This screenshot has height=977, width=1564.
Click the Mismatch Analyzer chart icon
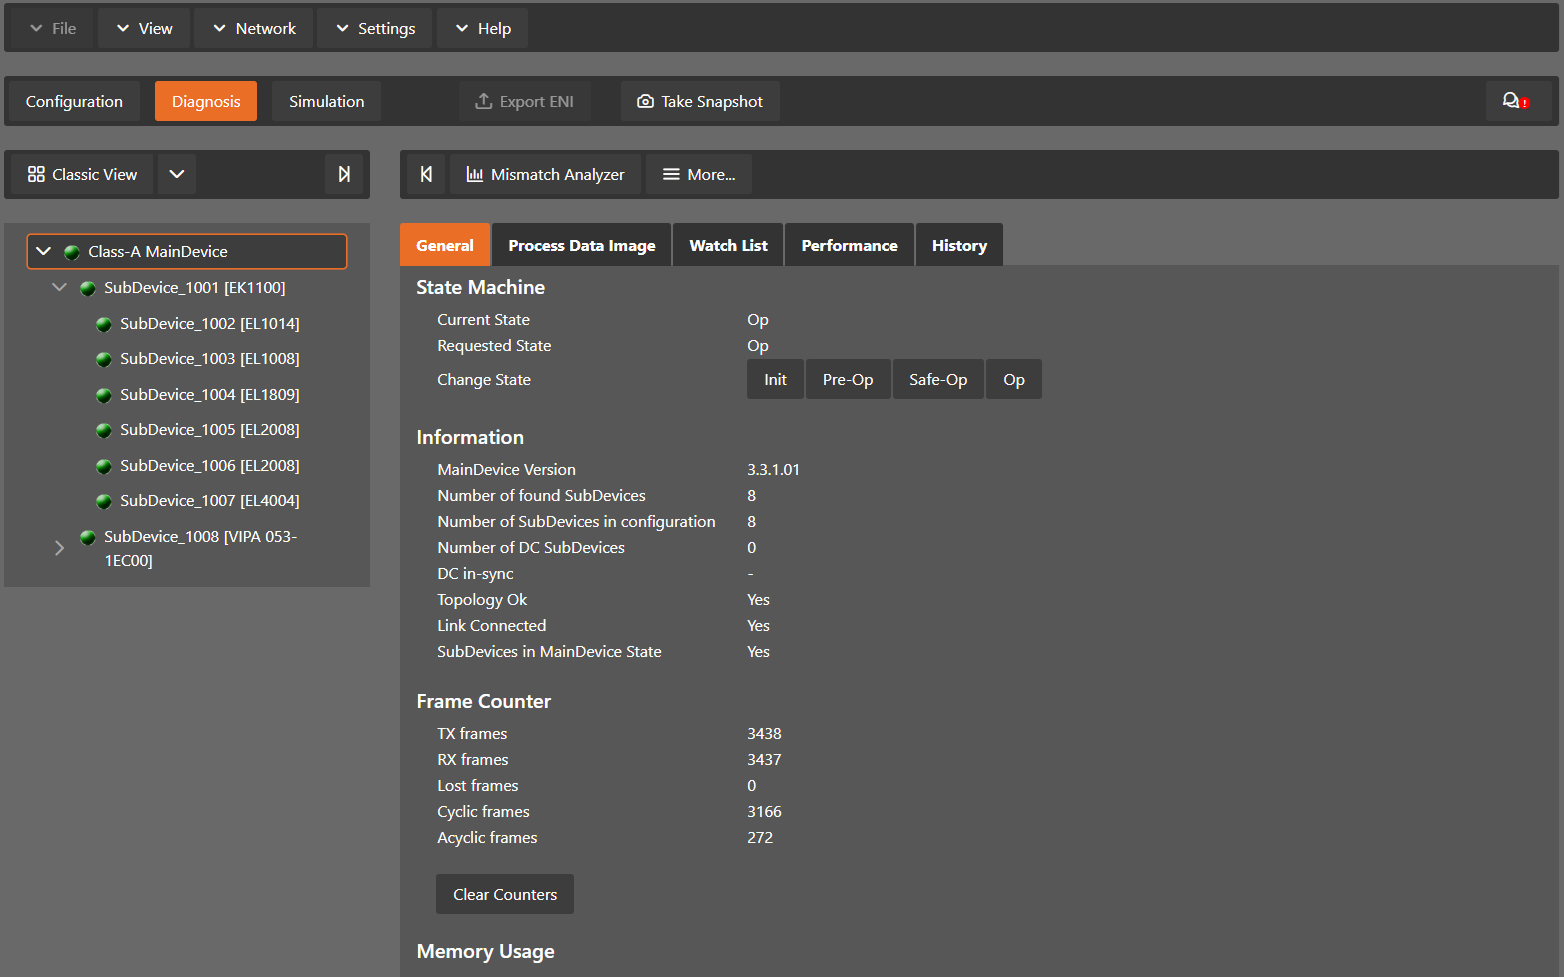pos(475,174)
